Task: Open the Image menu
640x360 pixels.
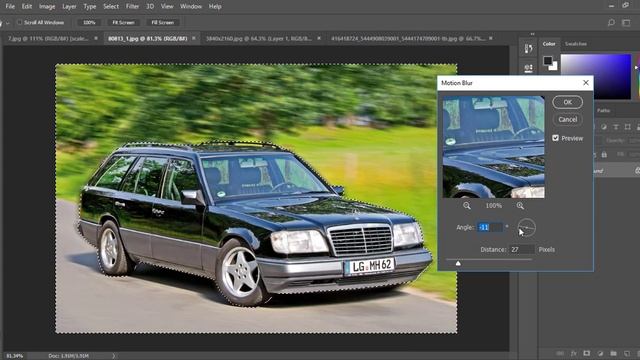Action: click(47, 7)
